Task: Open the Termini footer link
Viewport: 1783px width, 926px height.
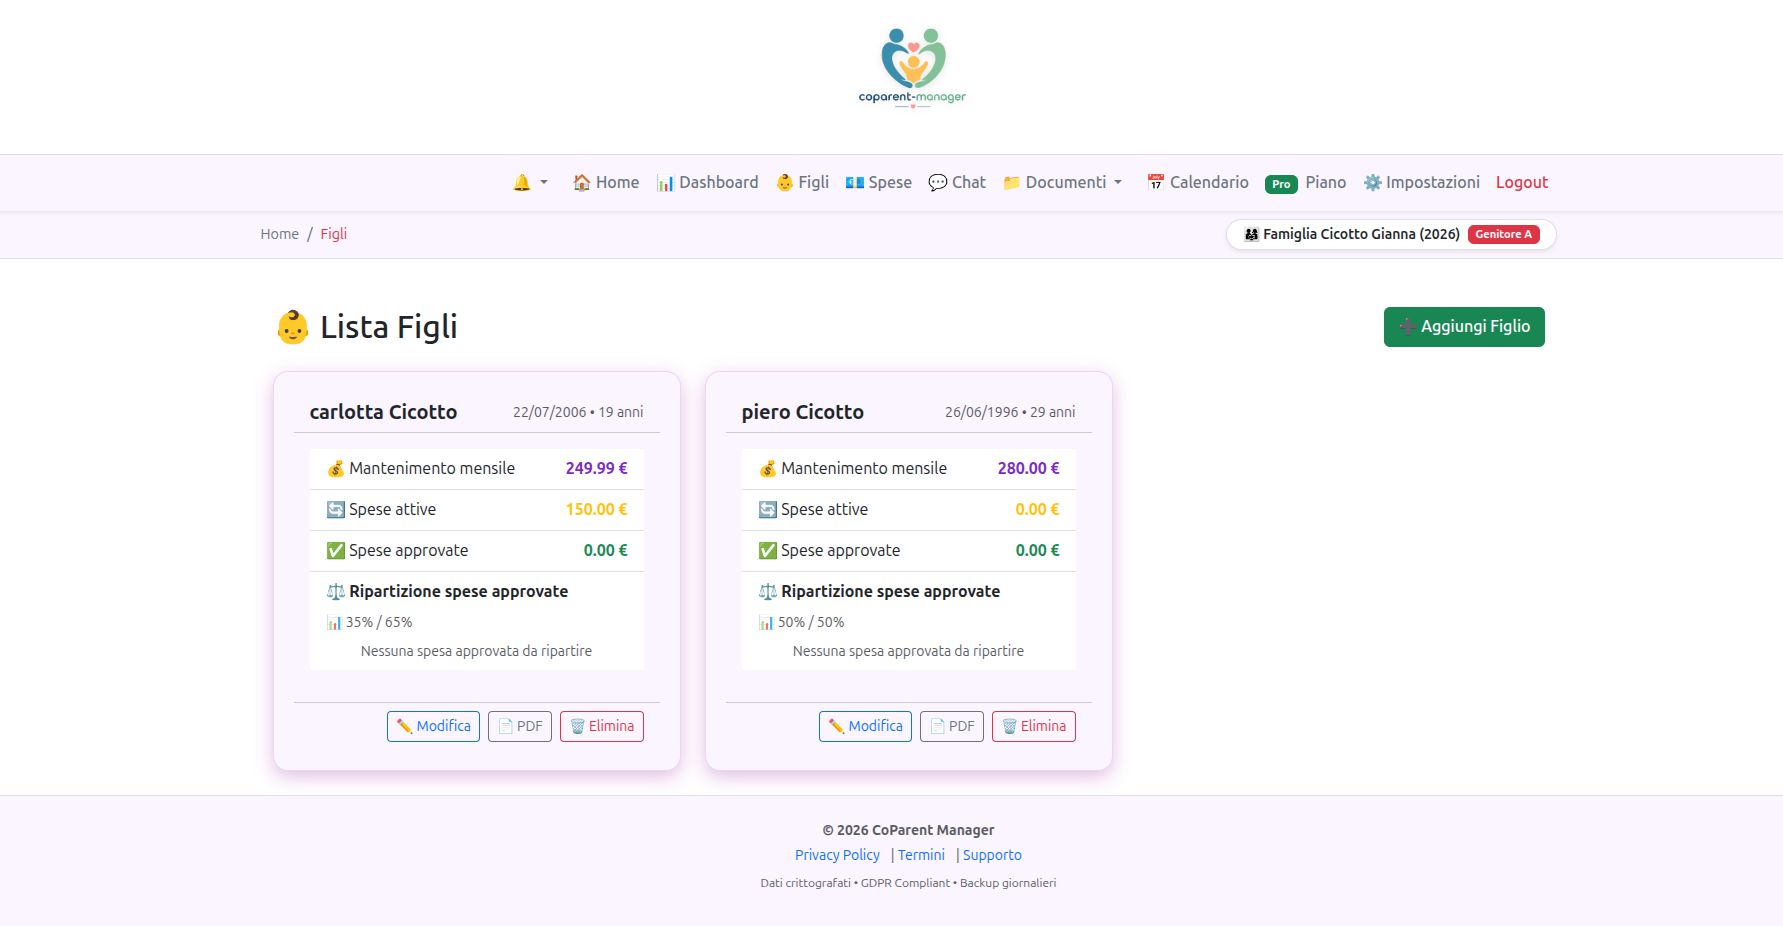Action: click(x=921, y=855)
